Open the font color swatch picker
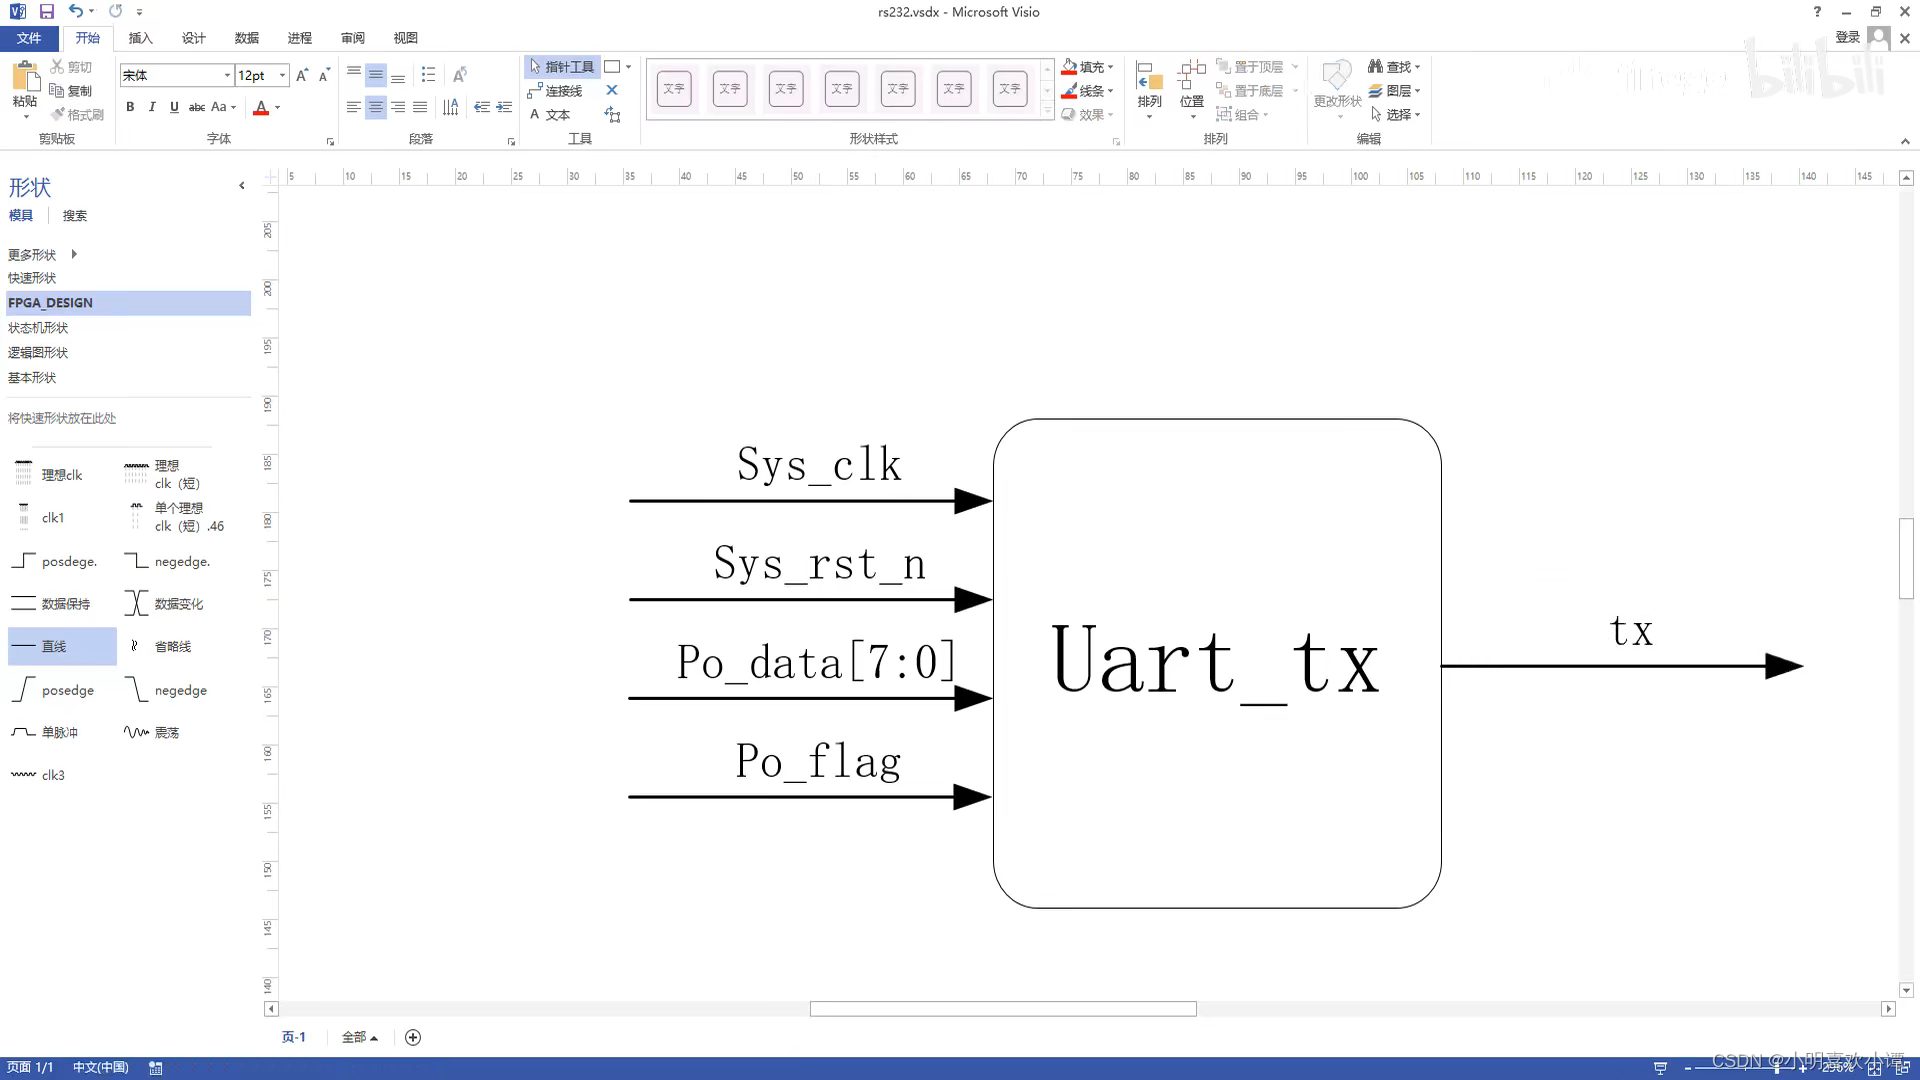Image resolution: width=1920 pixels, height=1080 pixels. click(278, 108)
